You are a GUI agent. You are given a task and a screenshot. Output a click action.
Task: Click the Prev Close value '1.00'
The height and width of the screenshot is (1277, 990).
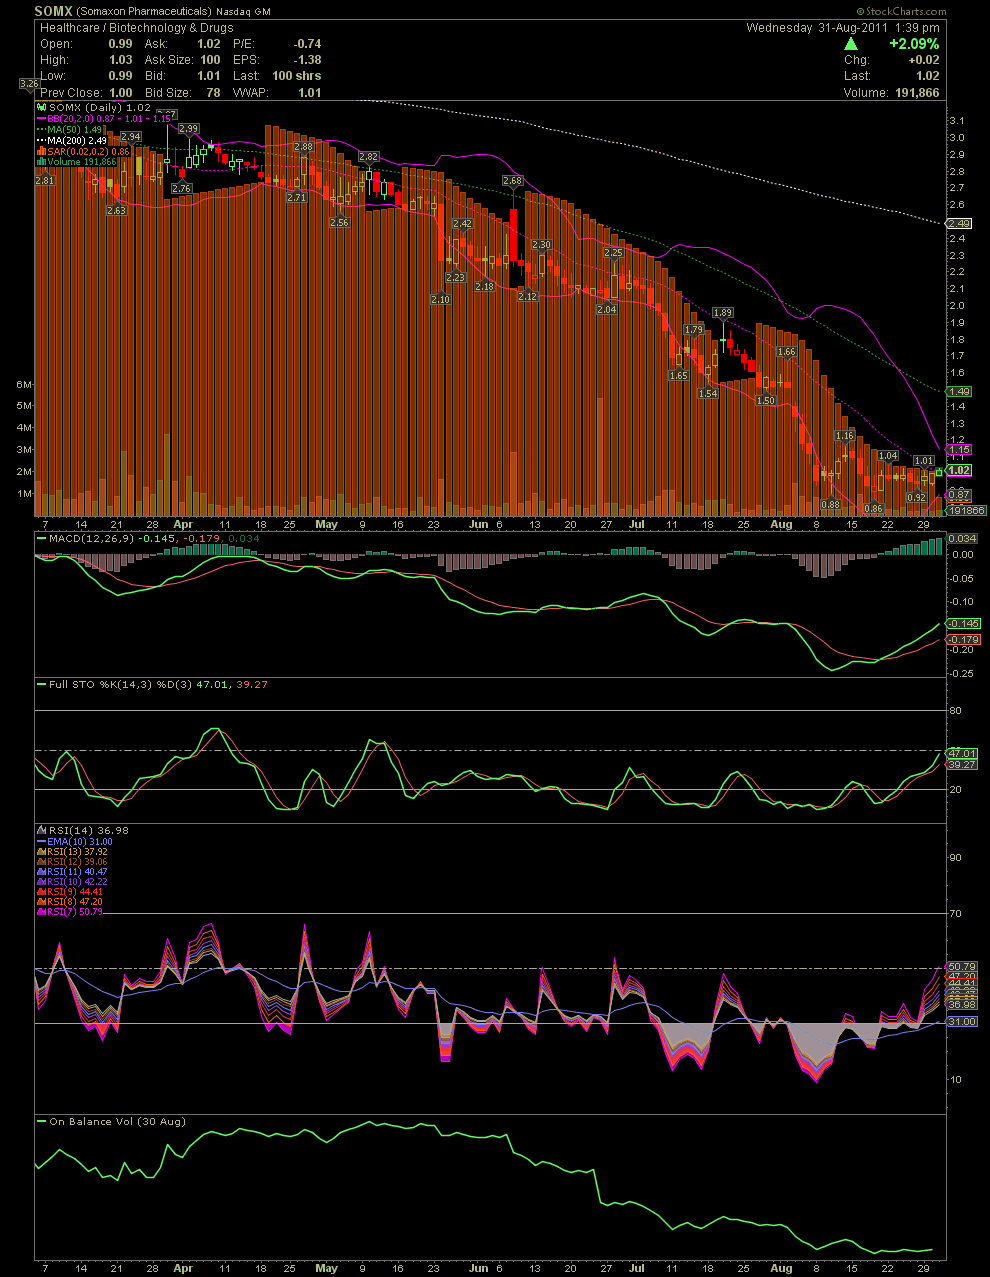(120, 92)
